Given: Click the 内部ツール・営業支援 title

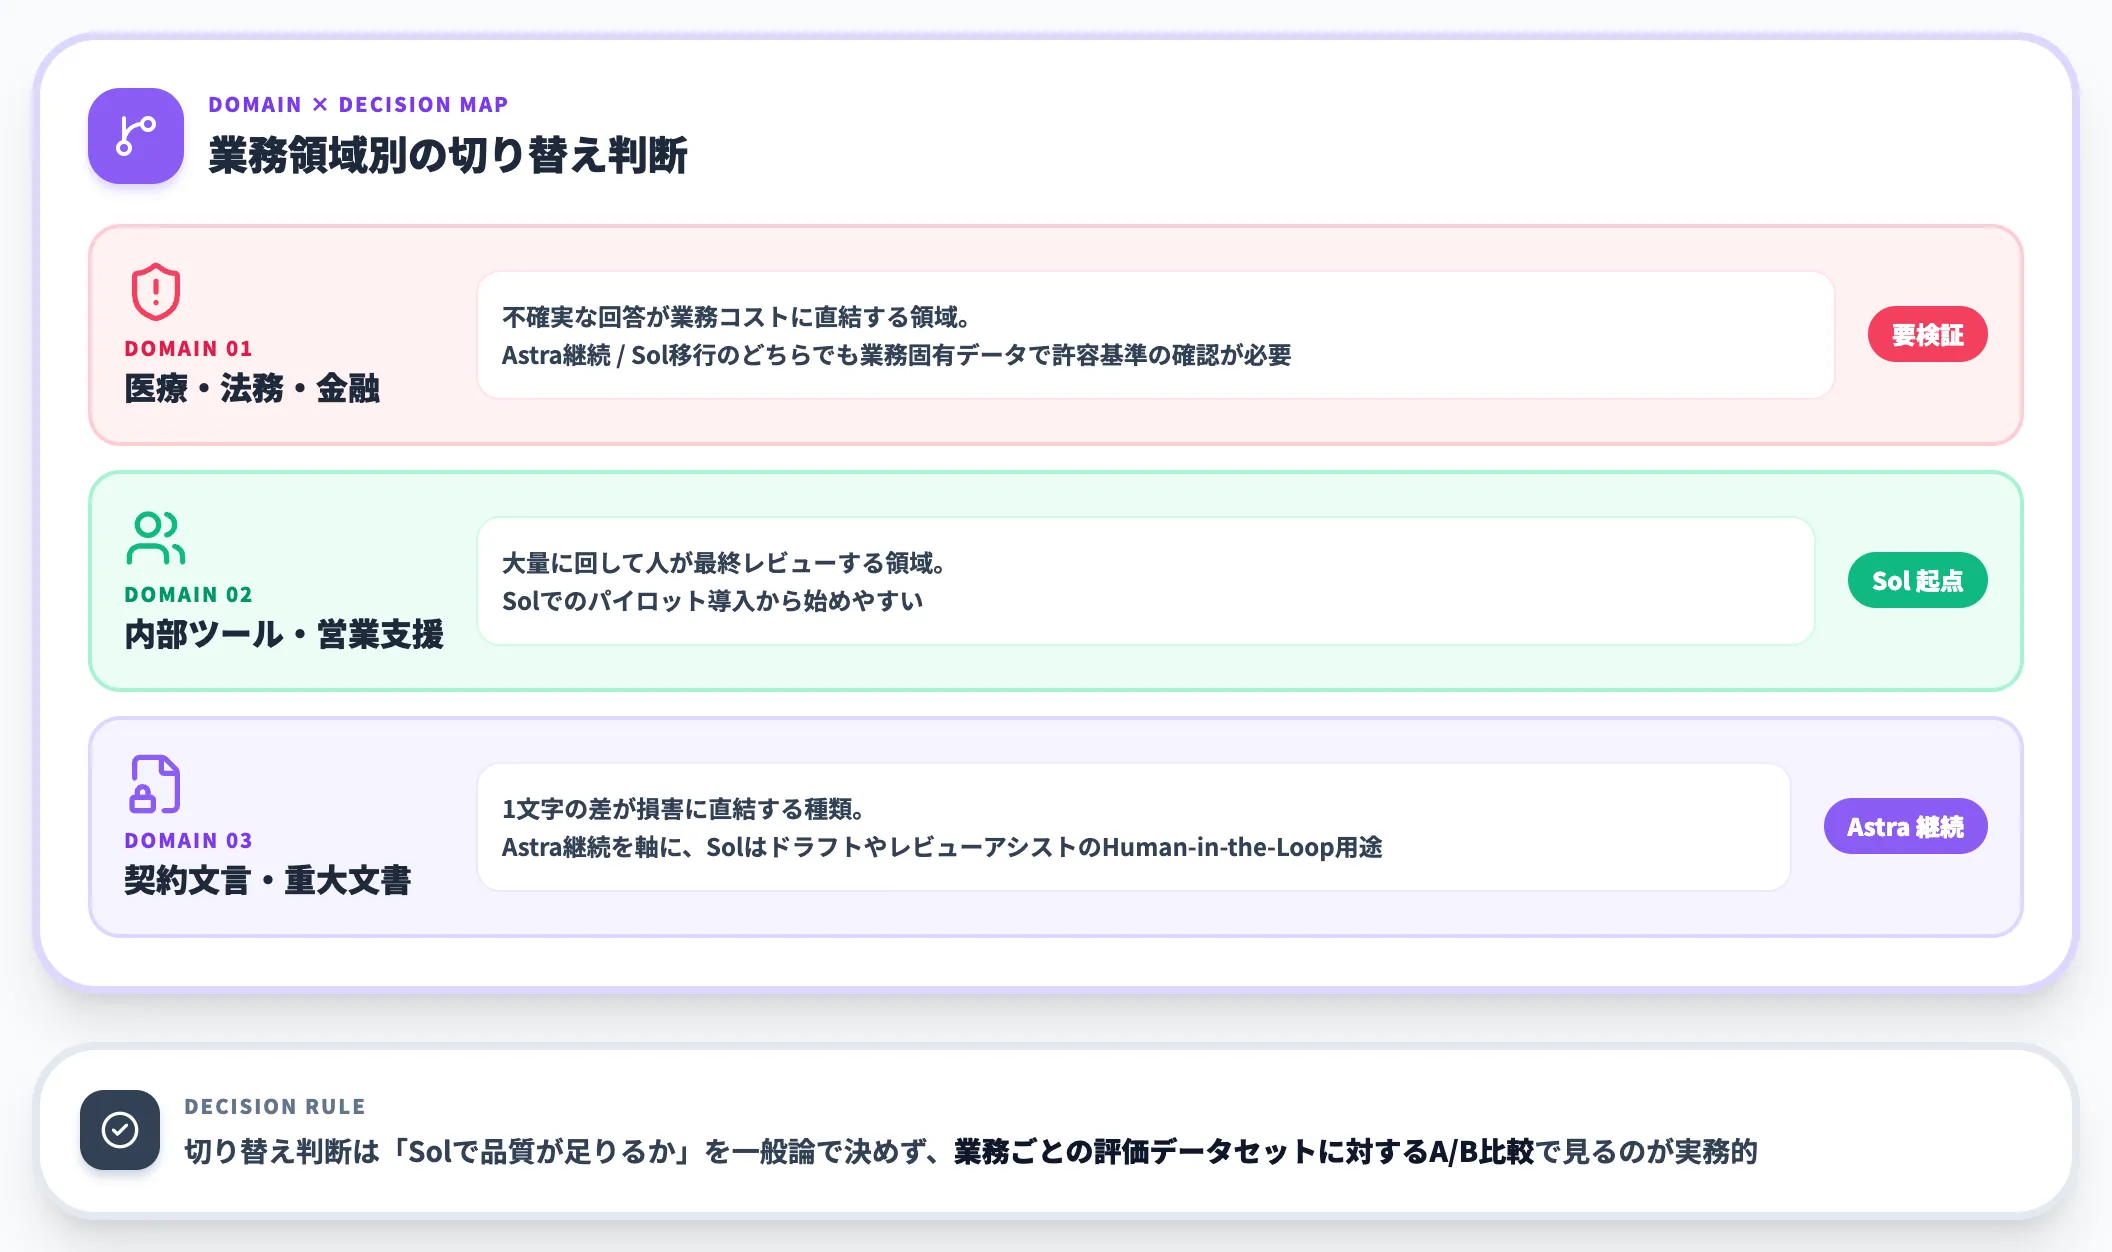Looking at the screenshot, I should 284,634.
